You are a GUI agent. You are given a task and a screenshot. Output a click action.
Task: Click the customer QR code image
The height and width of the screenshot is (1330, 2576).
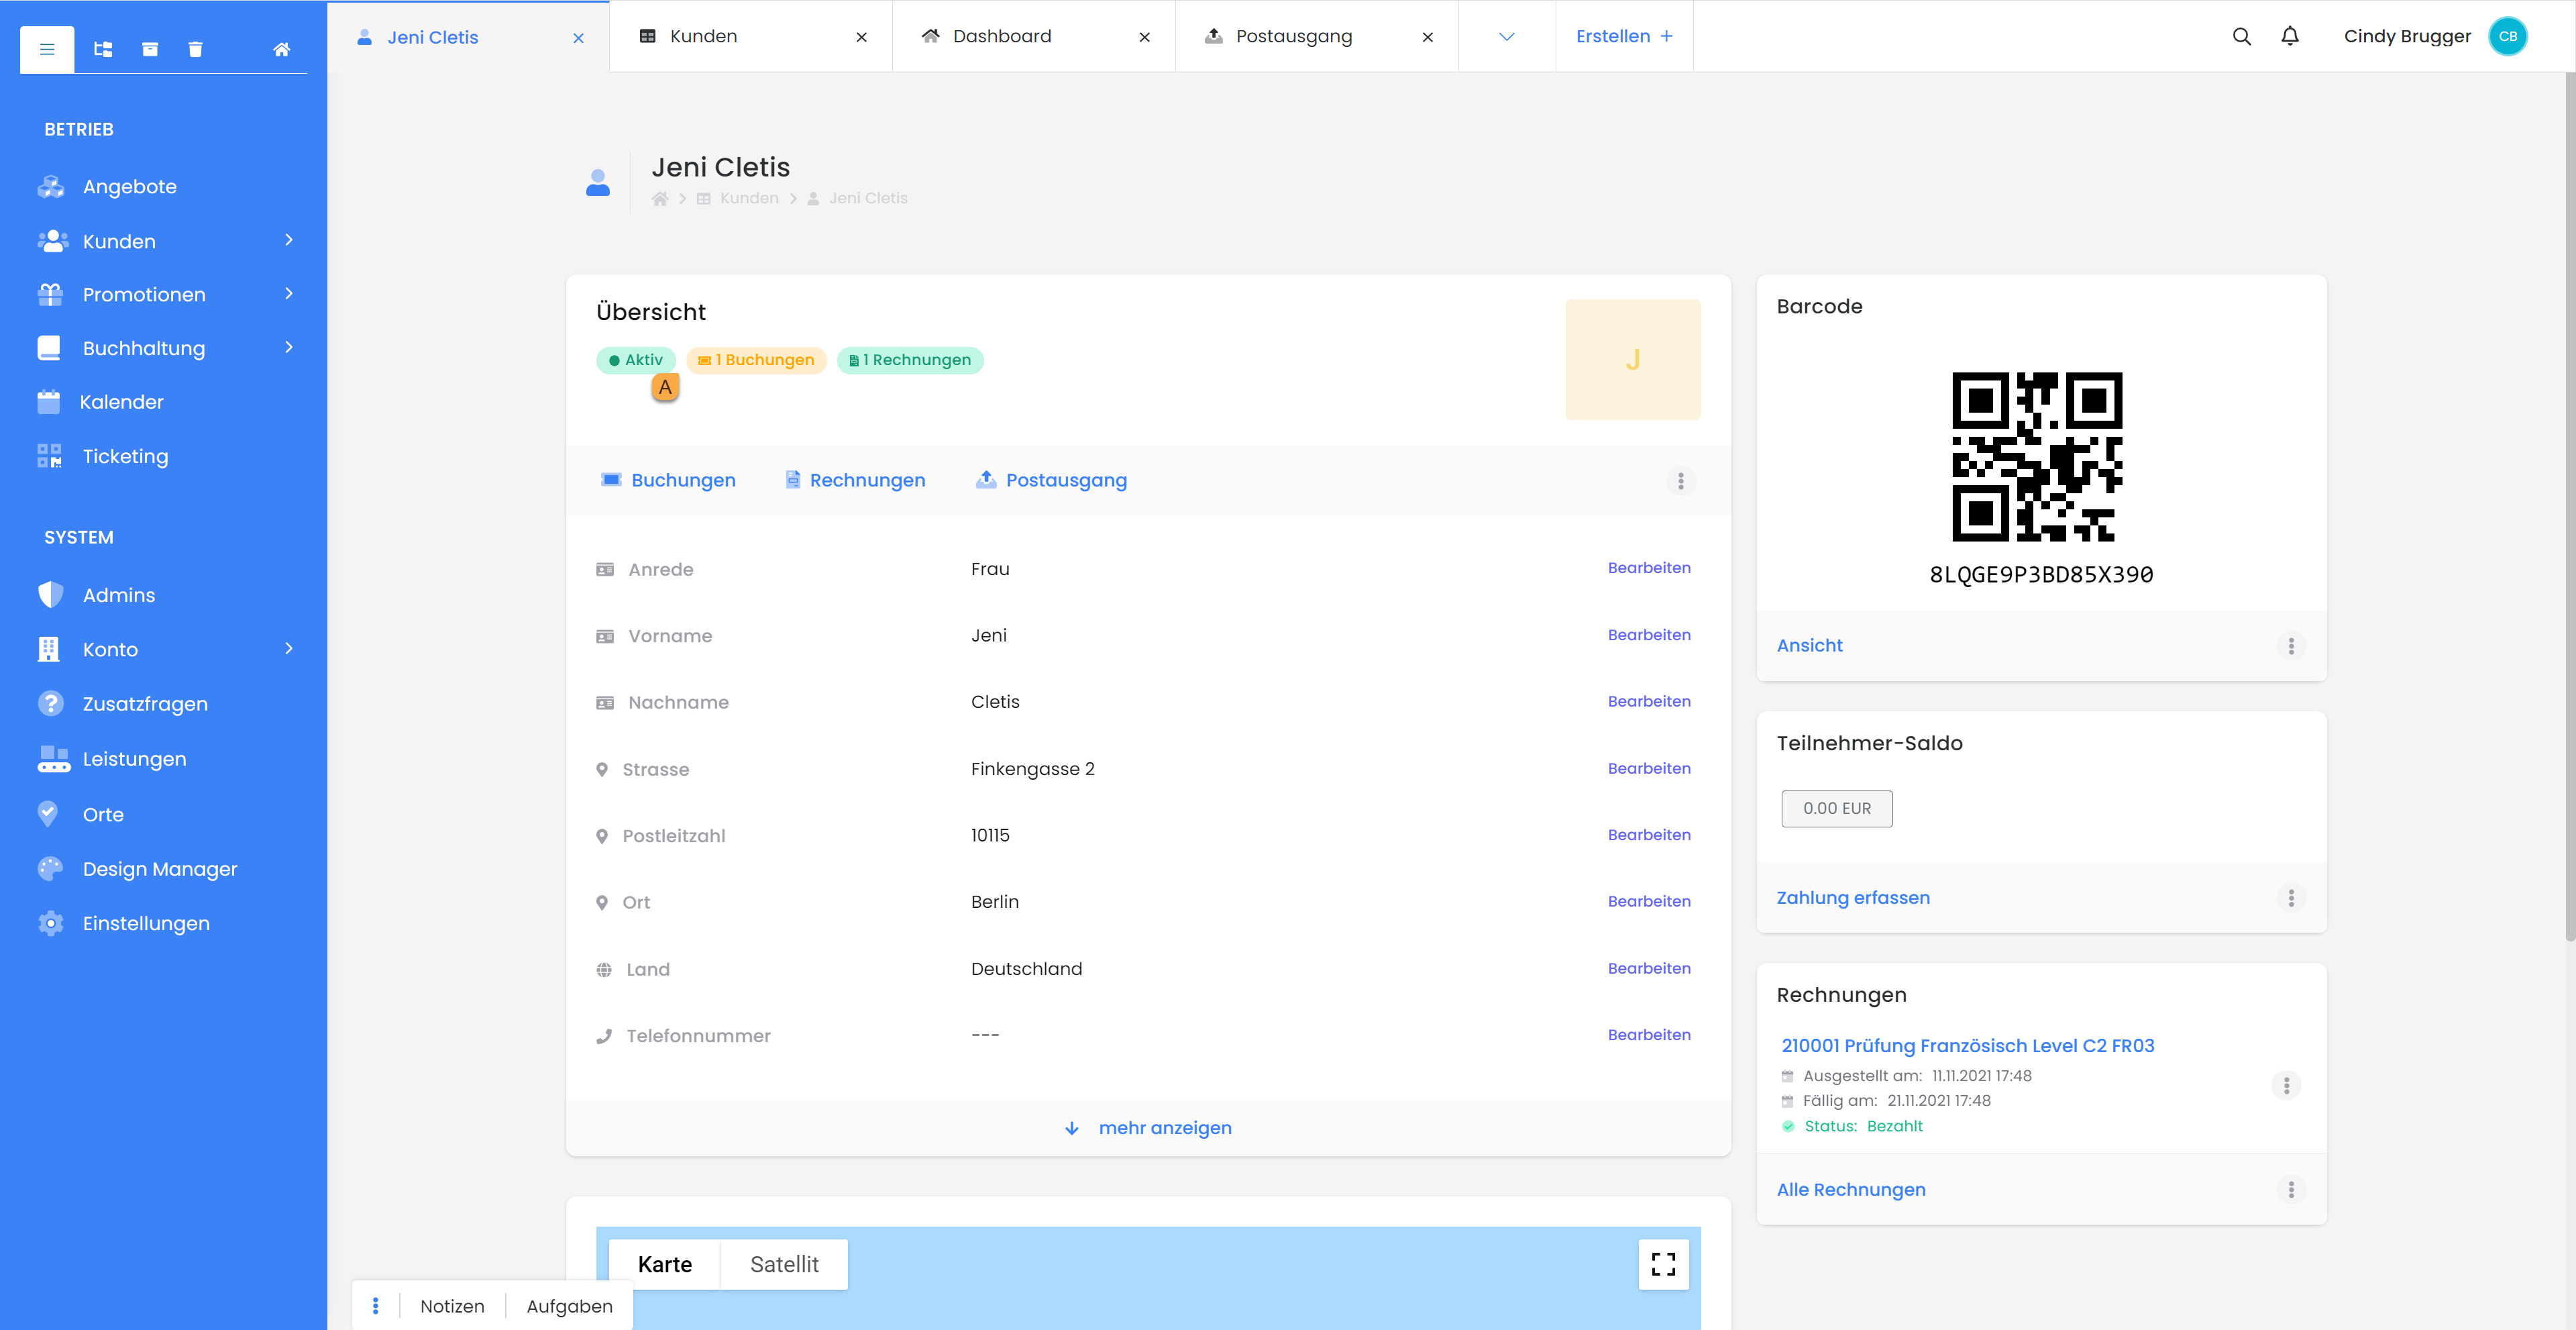[2037, 457]
